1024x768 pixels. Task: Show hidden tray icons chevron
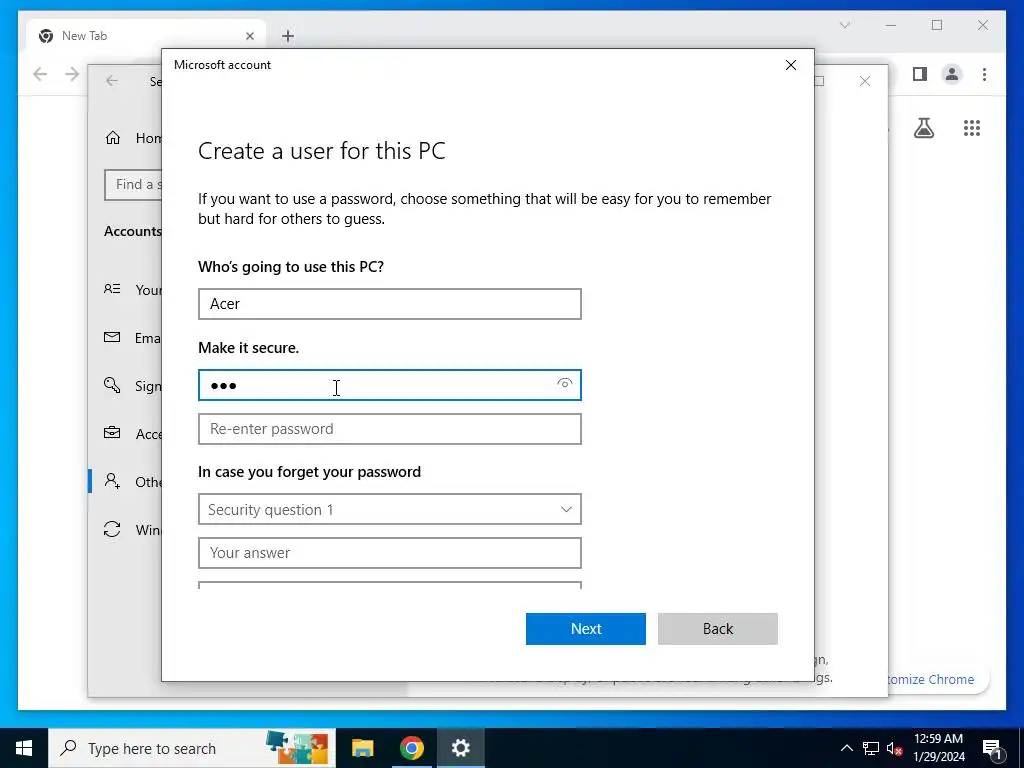(846, 748)
